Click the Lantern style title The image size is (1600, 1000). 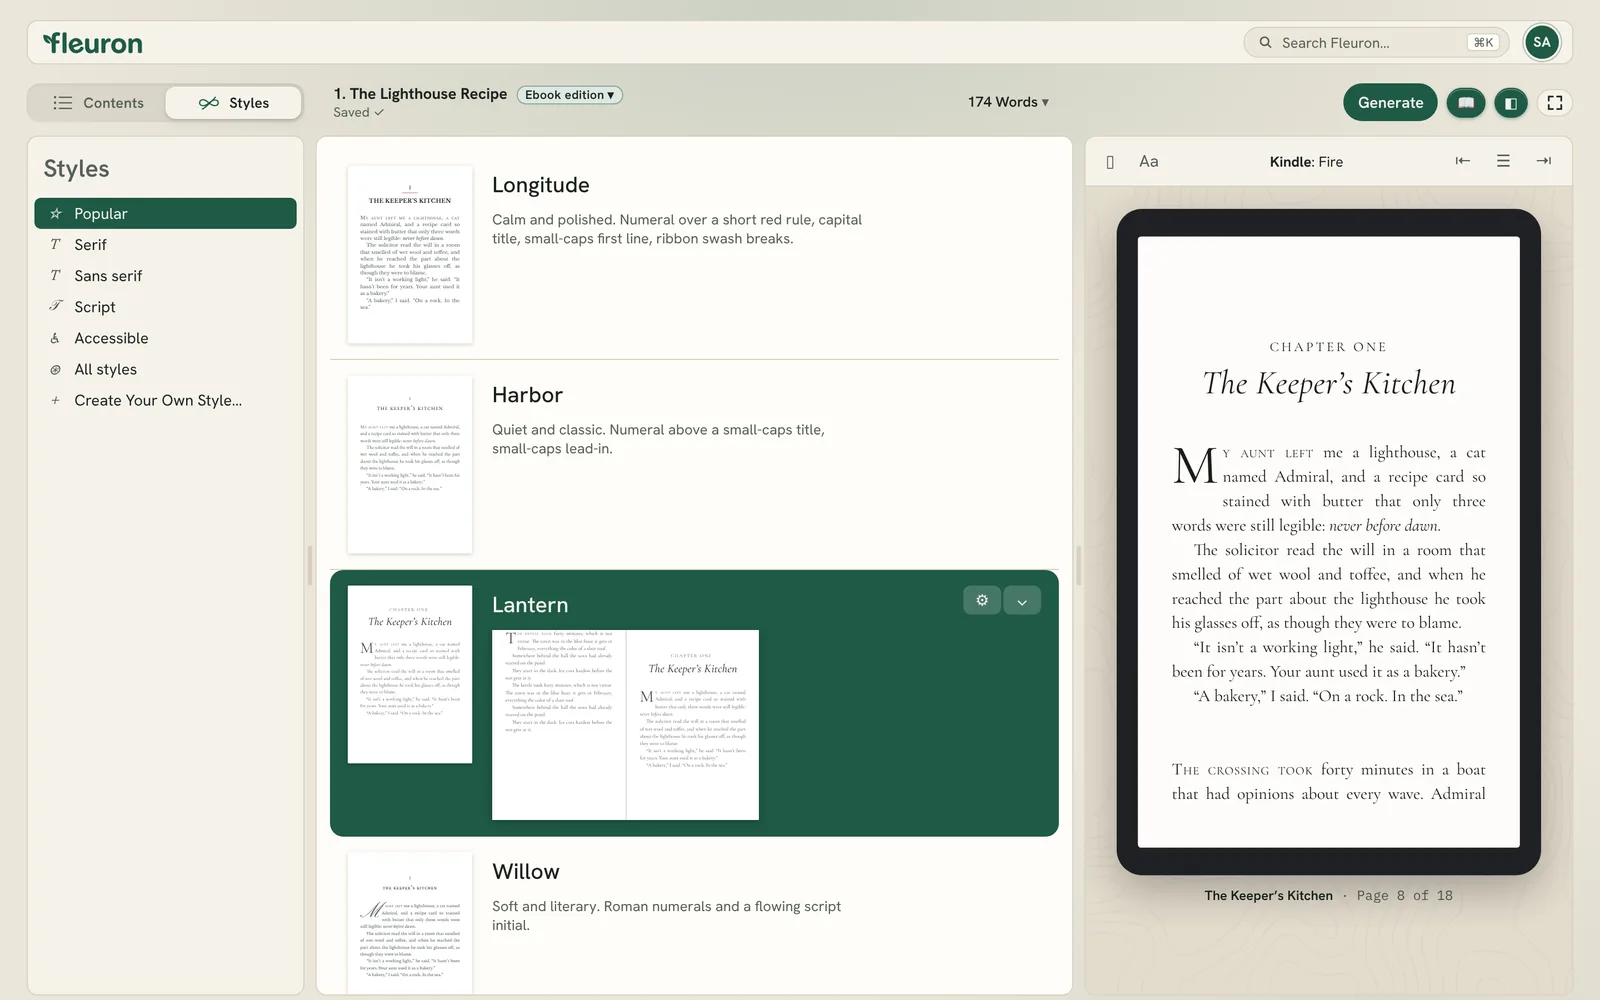pos(530,605)
